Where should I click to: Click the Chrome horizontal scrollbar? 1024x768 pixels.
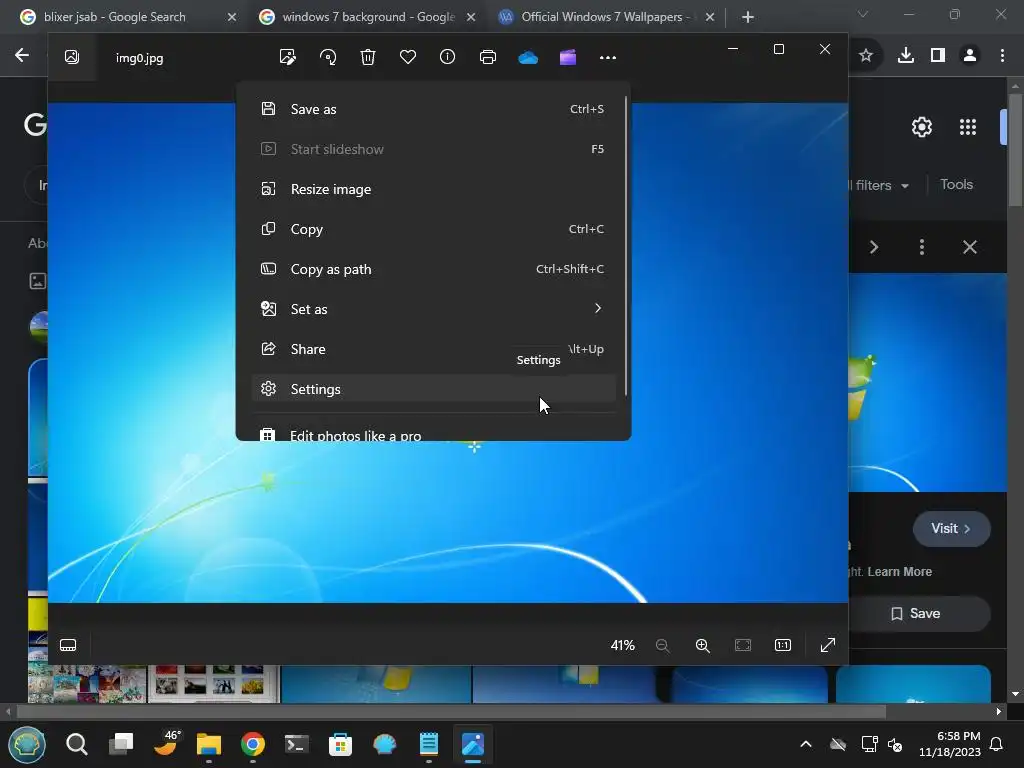click(x=451, y=711)
